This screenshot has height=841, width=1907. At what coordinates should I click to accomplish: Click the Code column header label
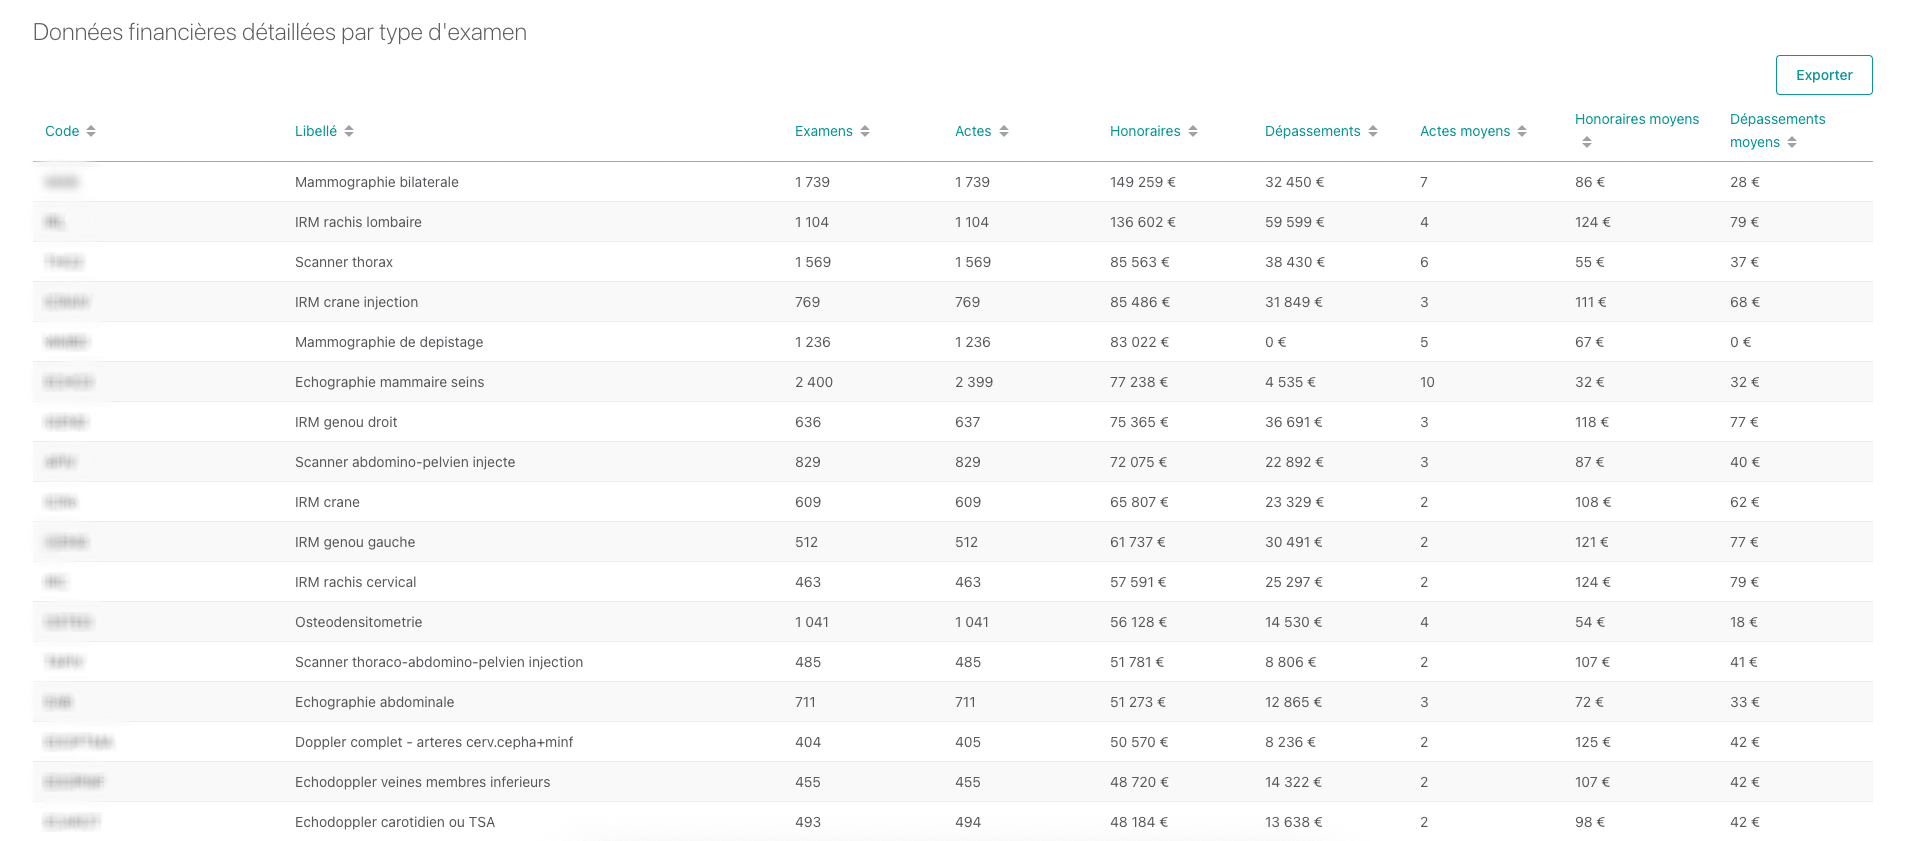pyautogui.click(x=62, y=131)
